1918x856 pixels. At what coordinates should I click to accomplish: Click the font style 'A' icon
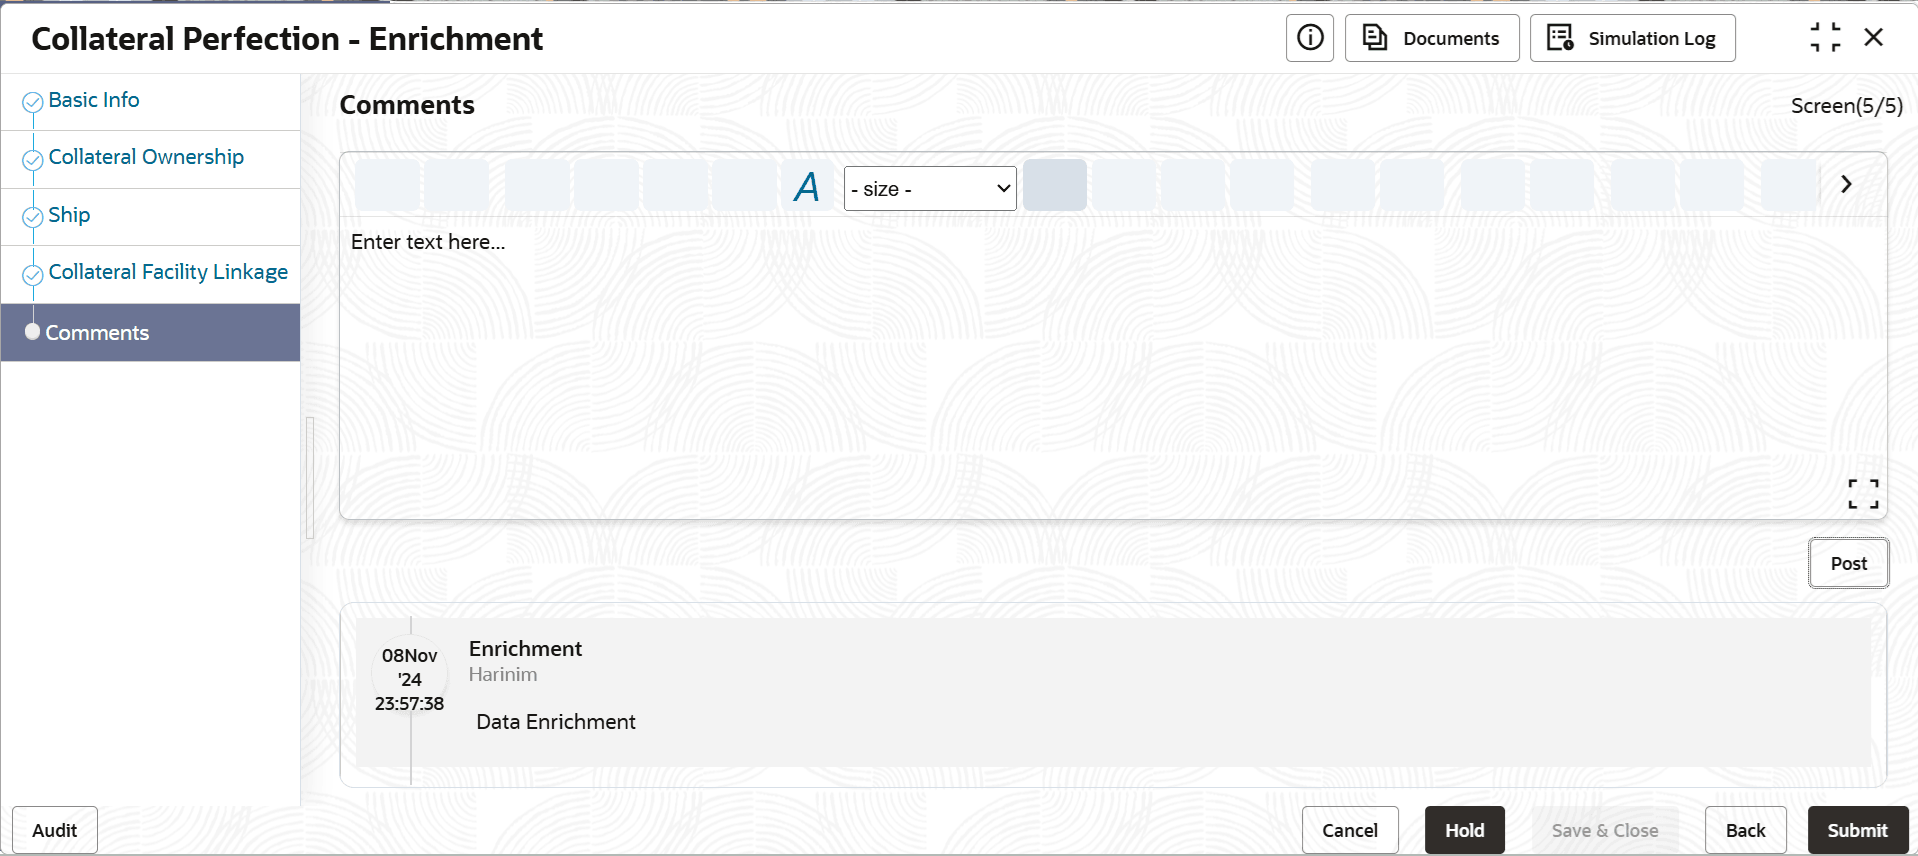[806, 186]
